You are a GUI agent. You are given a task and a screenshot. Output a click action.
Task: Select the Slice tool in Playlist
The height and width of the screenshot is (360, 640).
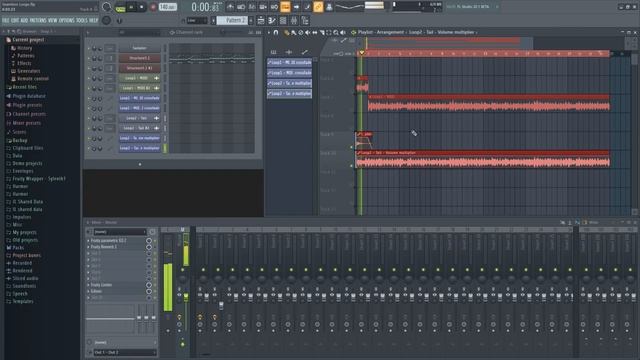tap(322, 32)
